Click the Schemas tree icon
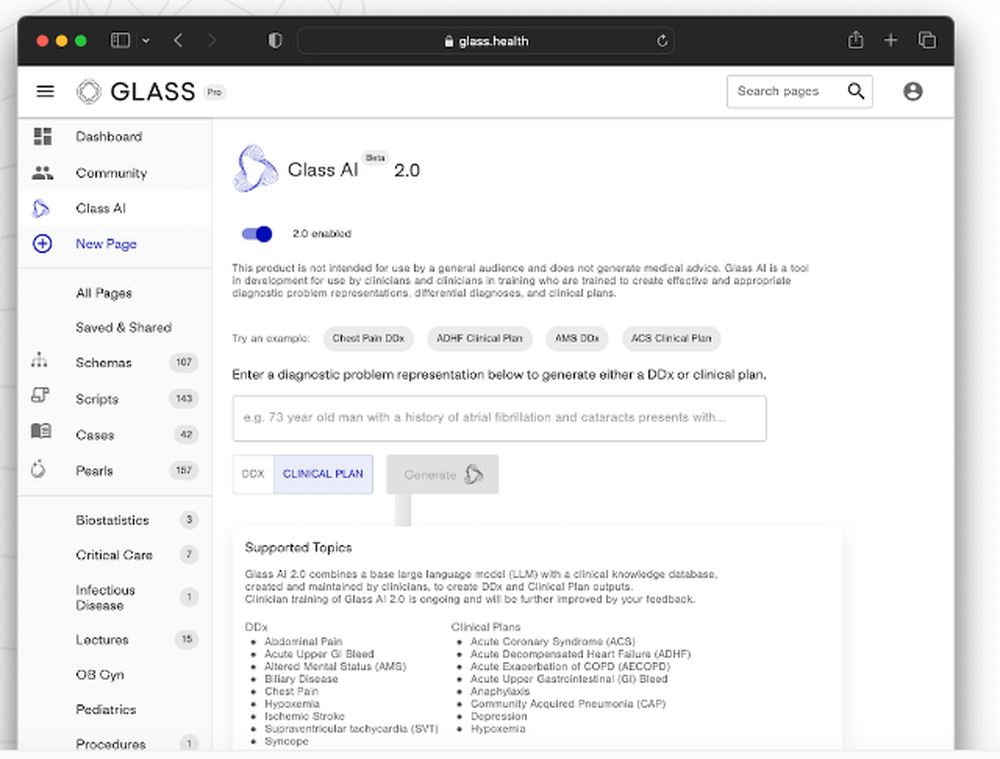The height and width of the screenshot is (759, 1000). (40, 360)
